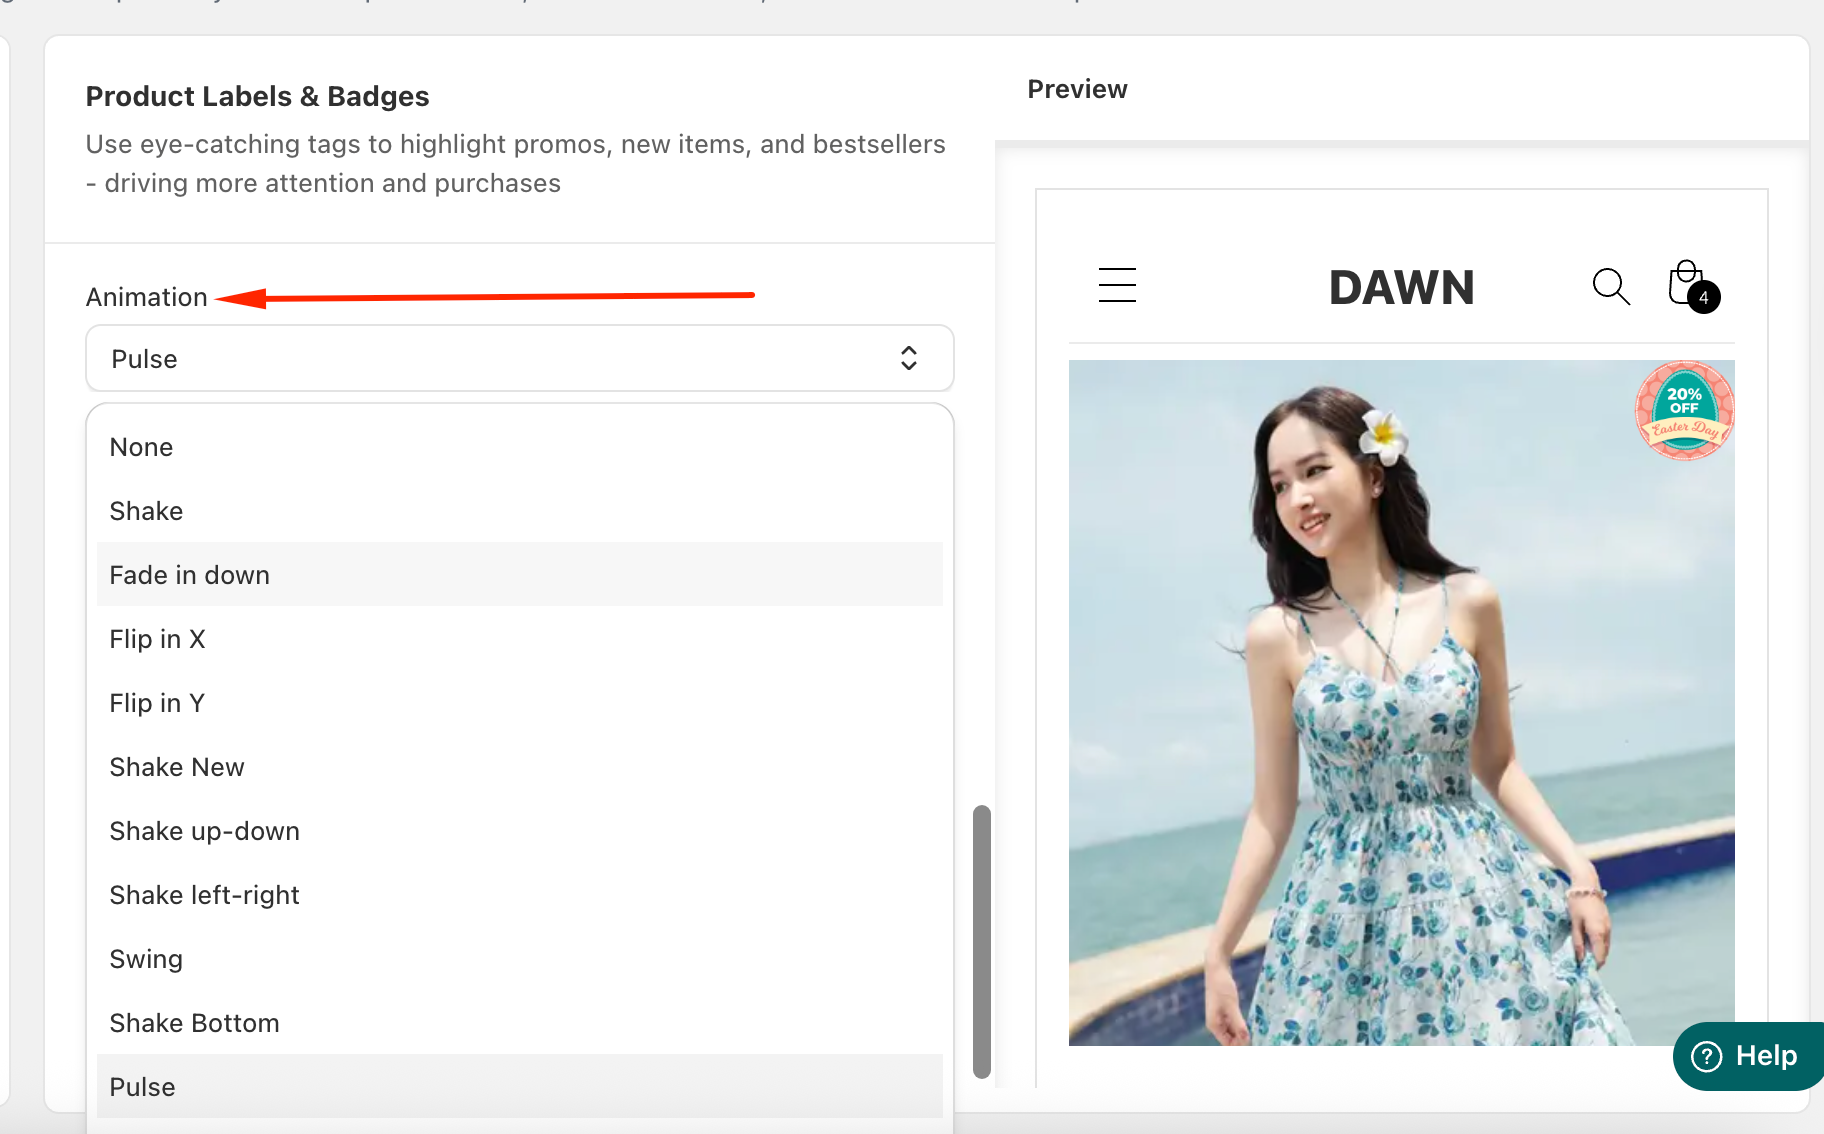Select the Swing animation option

pos(520,959)
